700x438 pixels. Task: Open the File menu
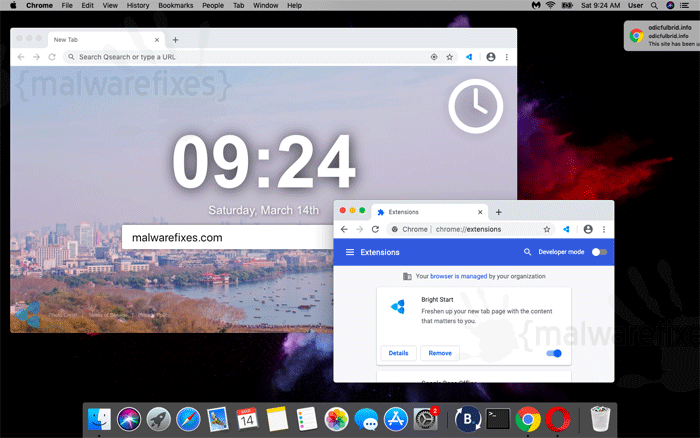[67, 5]
